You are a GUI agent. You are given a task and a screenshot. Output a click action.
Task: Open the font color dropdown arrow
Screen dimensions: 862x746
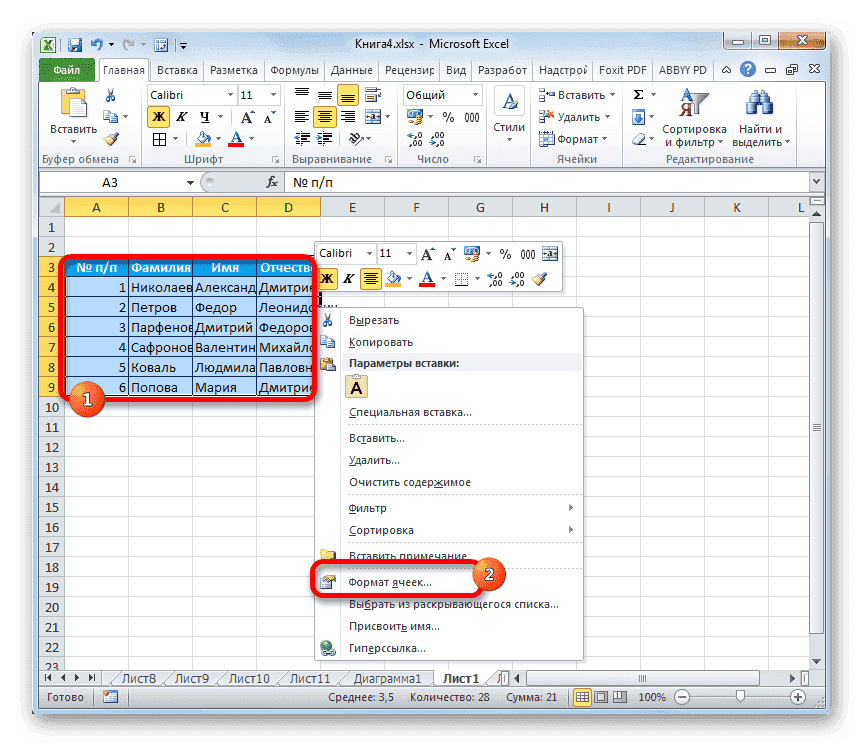250,139
